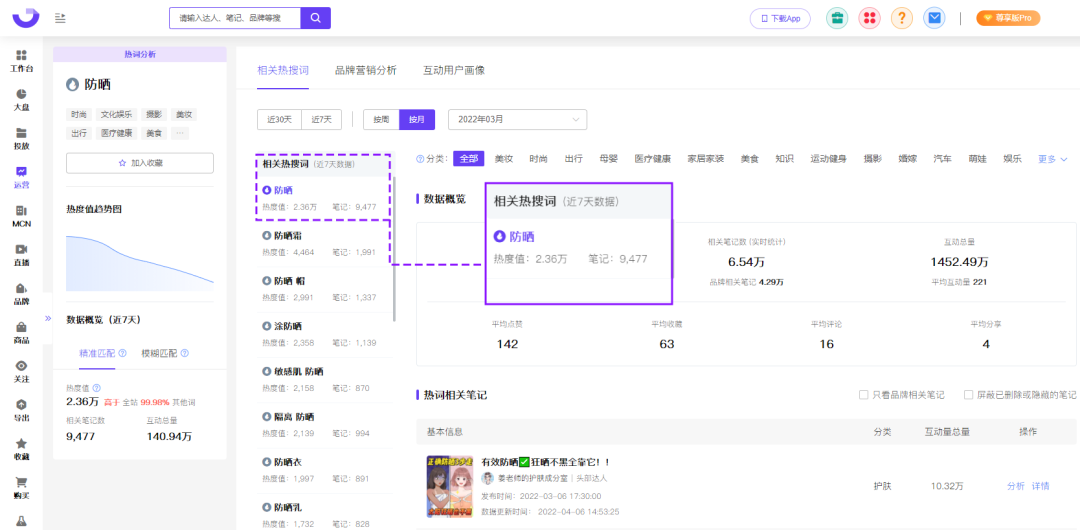Go to 关注 eye icon in sidebar
1080x530 pixels.
[x=21, y=371]
